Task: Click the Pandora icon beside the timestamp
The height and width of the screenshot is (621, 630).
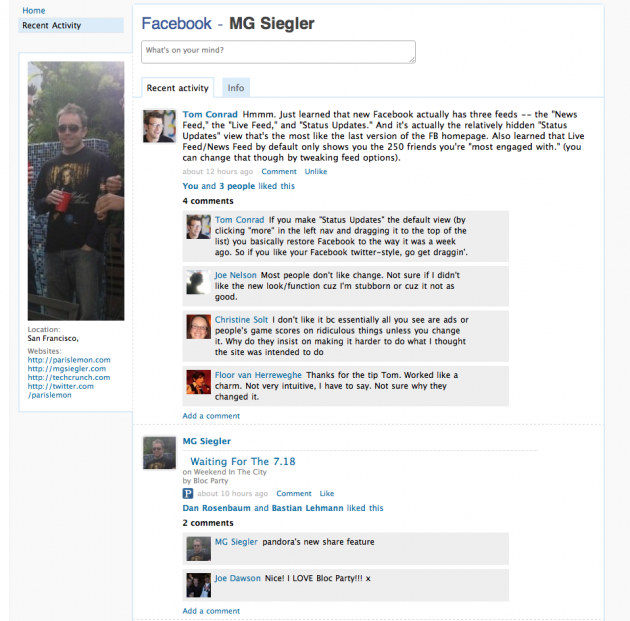Action: (x=188, y=493)
